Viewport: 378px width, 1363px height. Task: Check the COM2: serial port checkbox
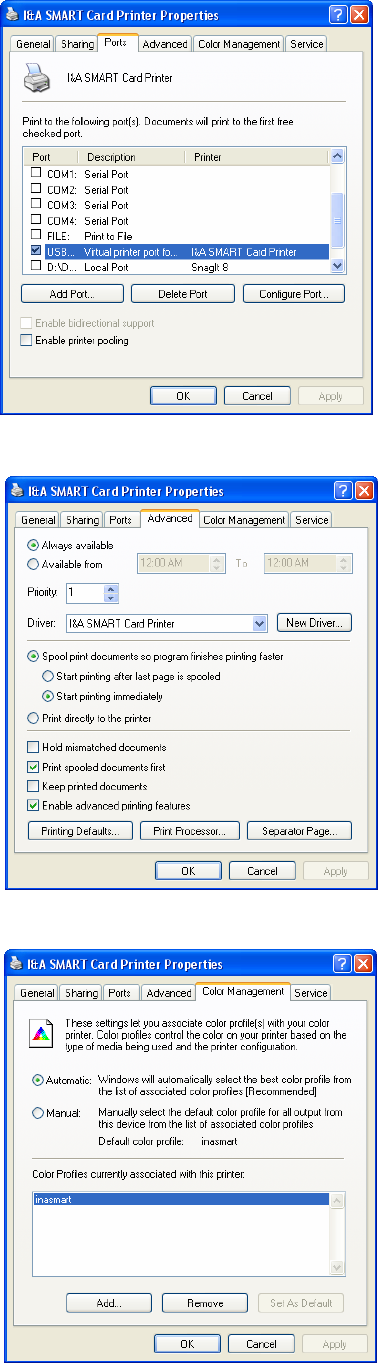(36, 189)
